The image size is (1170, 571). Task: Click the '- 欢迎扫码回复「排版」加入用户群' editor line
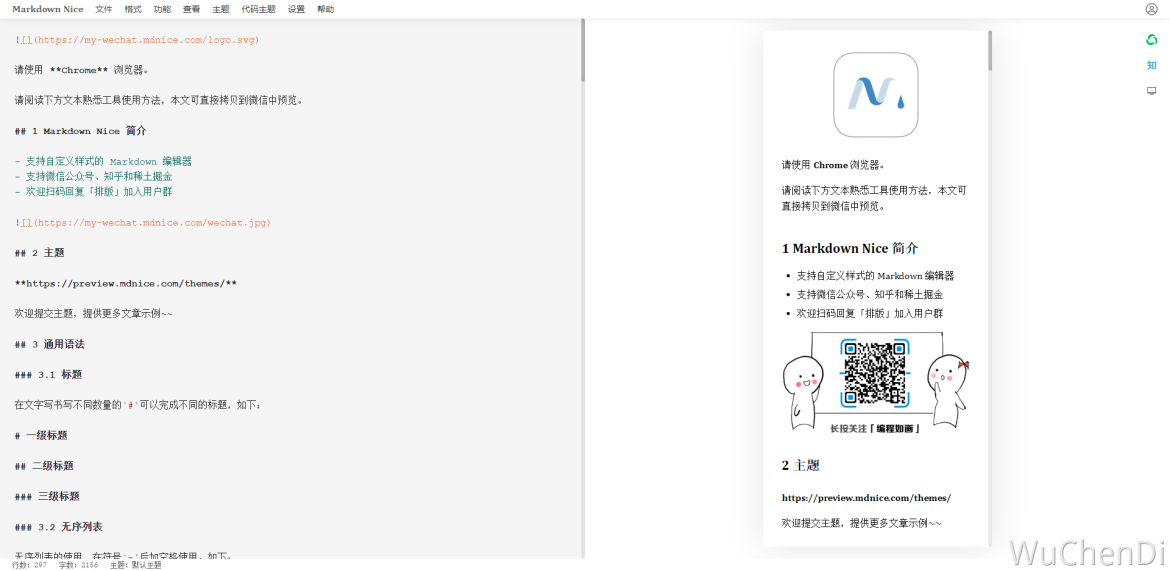[x=93, y=192]
